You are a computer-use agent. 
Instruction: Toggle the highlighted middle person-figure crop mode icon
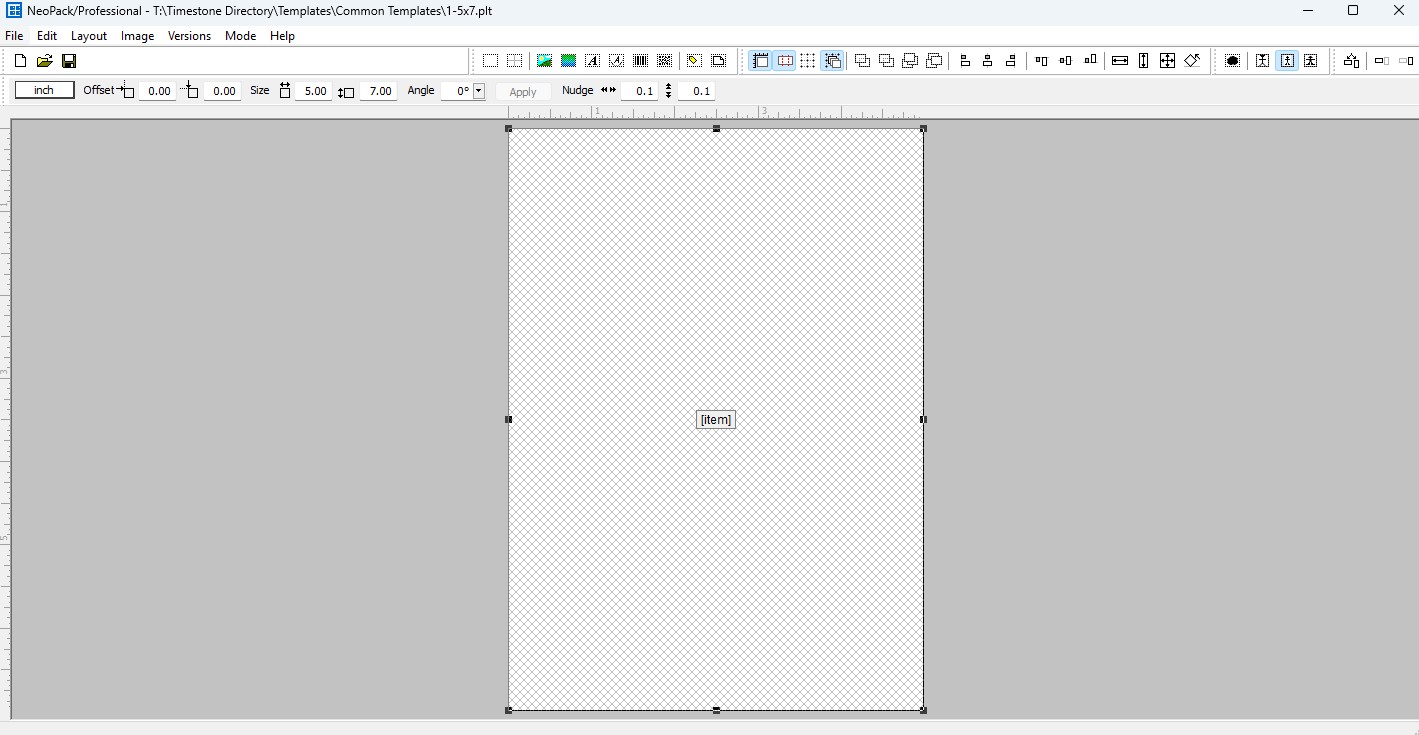pos(1287,61)
